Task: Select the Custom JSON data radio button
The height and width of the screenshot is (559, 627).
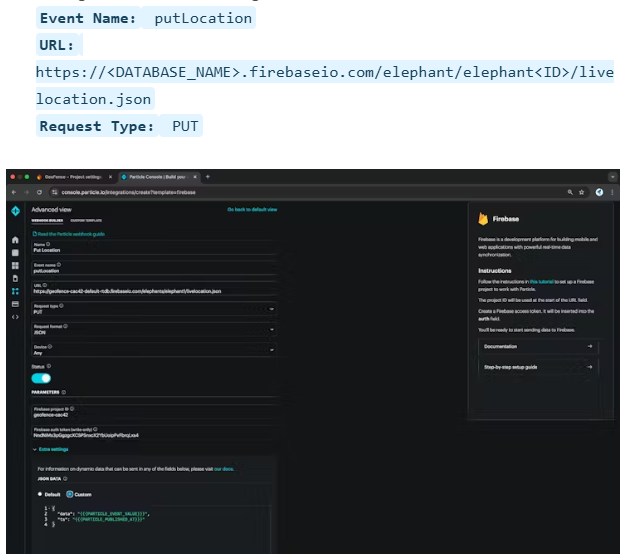Action: pos(70,494)
